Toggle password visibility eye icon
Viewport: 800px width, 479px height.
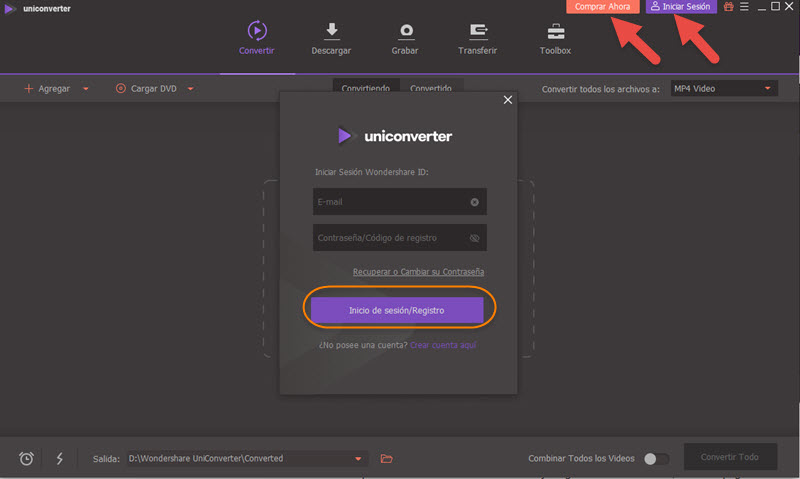coord(474,238)
